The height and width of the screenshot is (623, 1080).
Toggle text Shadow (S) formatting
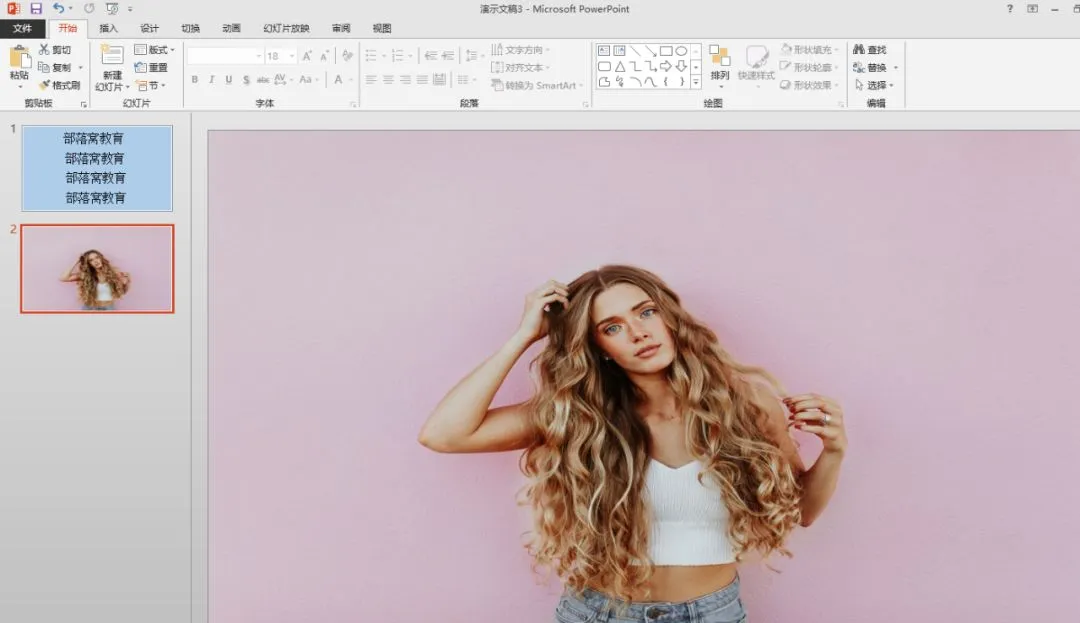[246, 80]
